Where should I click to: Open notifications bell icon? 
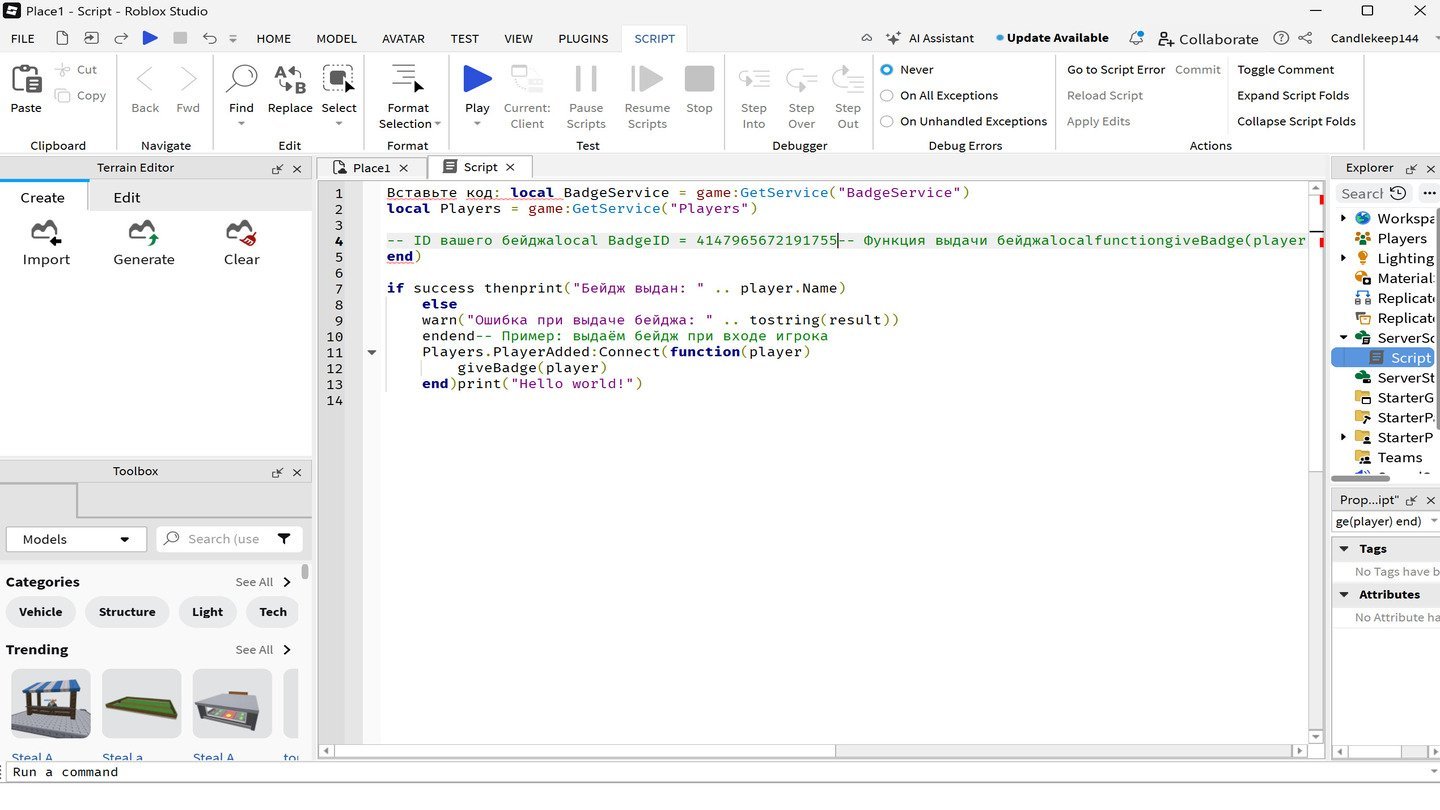click(1136, 38)
